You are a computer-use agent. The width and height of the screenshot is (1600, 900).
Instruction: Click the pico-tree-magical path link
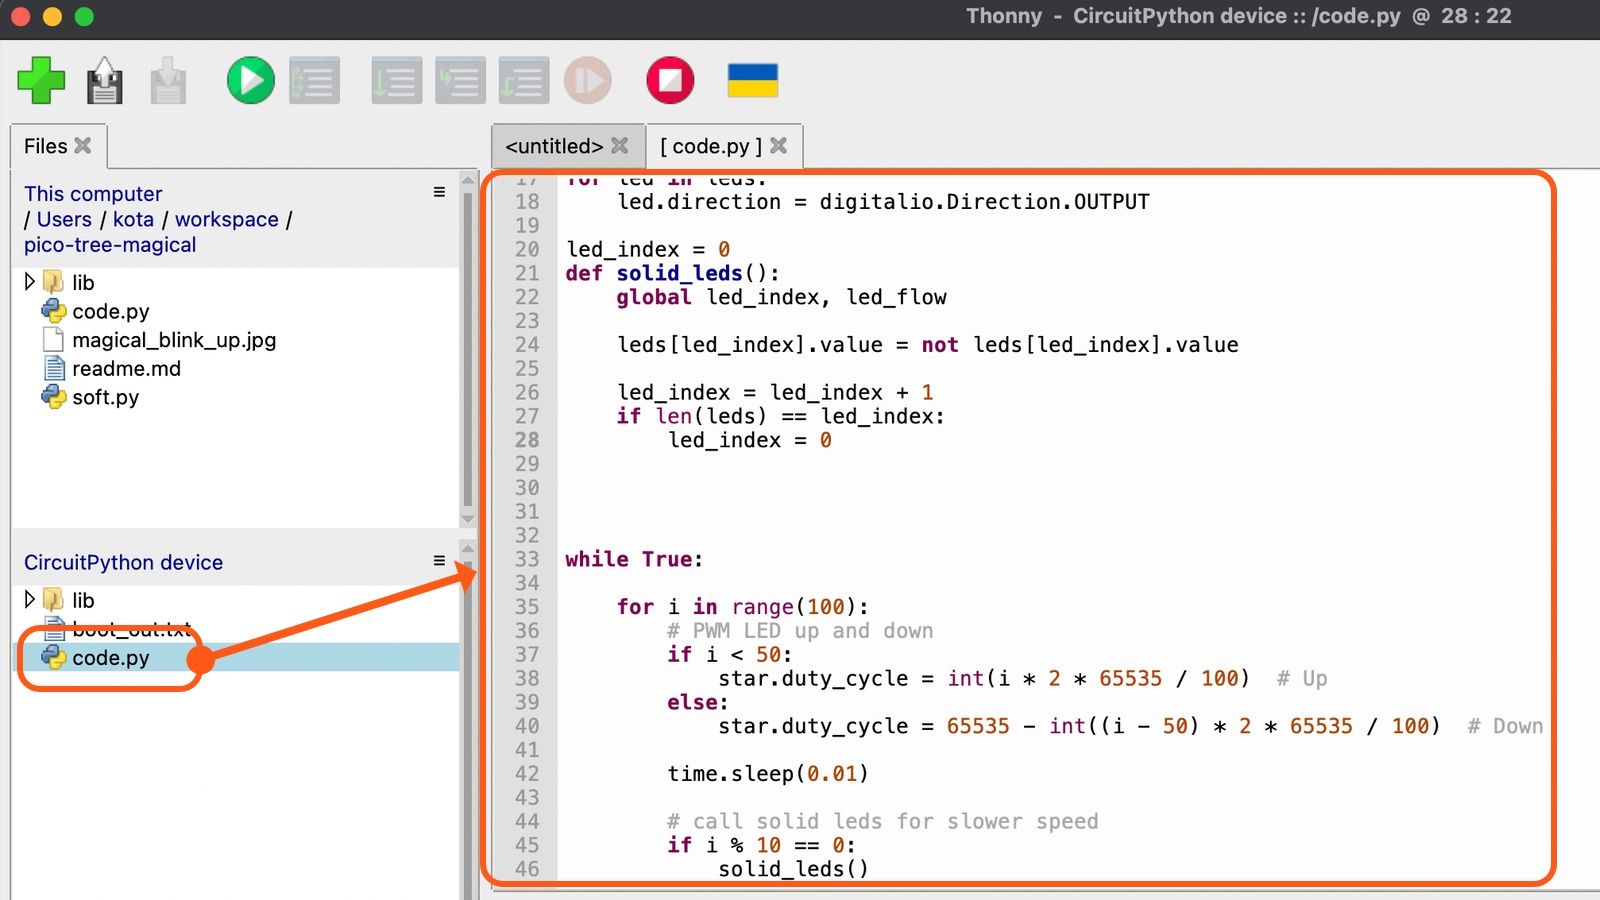pyautogui.click(x=110, y=245)
